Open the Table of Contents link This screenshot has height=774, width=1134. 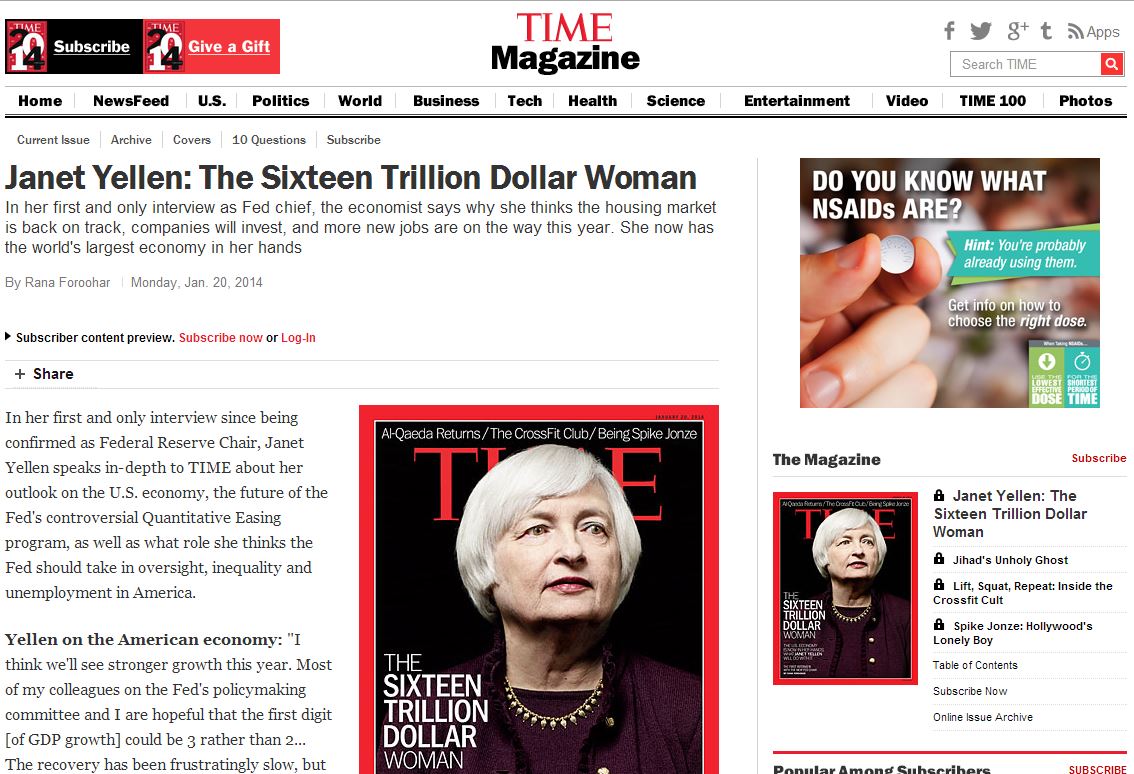975,665
